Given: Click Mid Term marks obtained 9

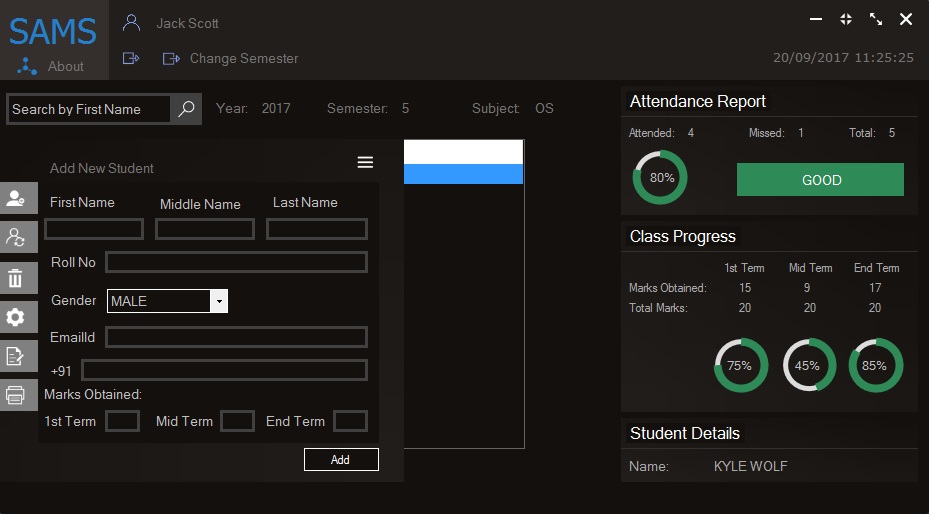Looking at the screenshot, I should (806, 288).
